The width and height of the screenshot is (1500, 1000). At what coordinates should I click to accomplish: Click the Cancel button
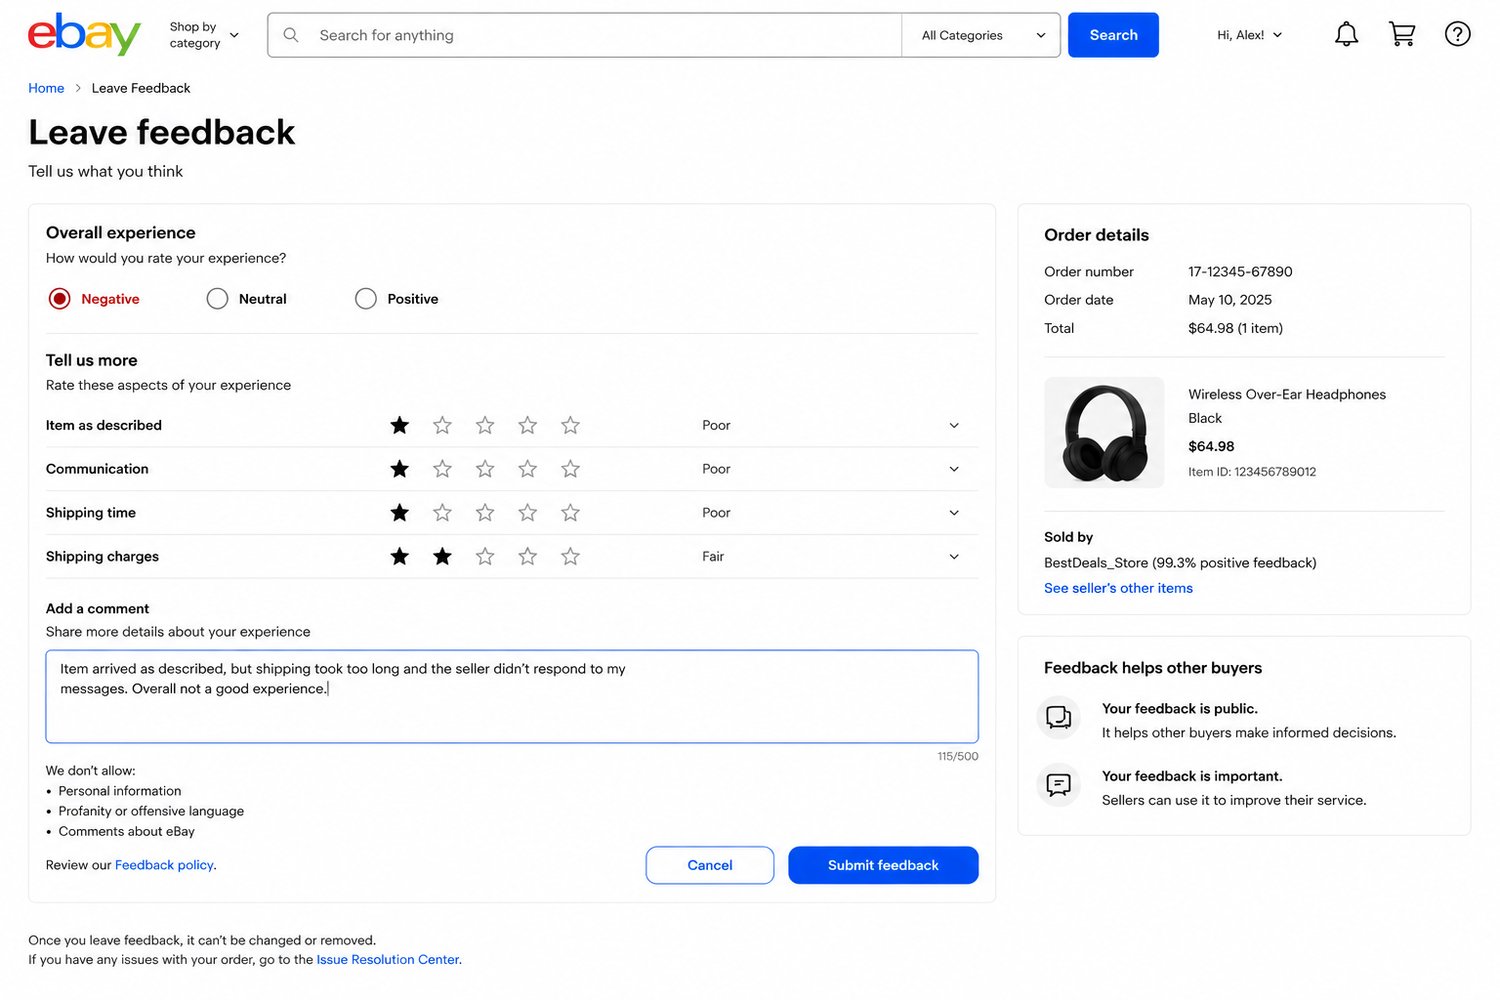[x=710, y=865]
